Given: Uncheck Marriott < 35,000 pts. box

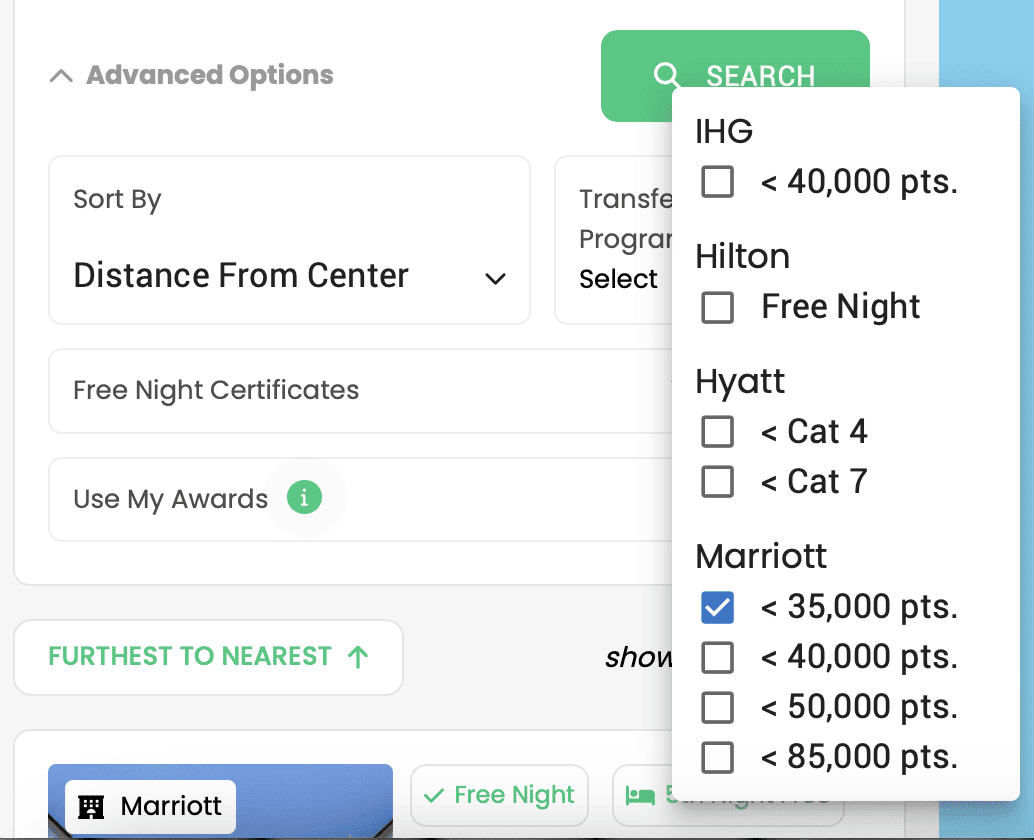Looking at the screenshot, I should pyautogui.click(x=717, y=607).
